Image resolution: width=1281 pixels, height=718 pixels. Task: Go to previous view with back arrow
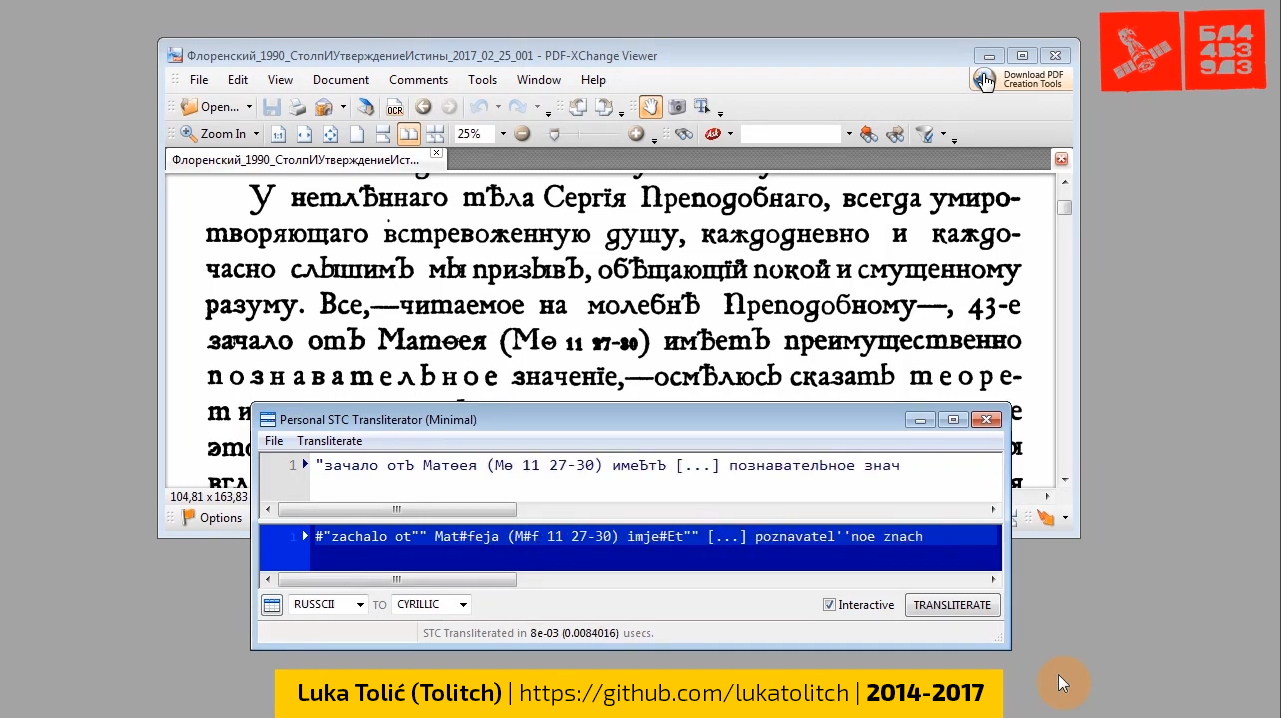click(423, 107)
